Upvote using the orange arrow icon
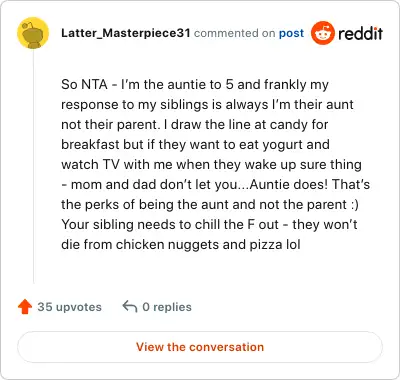 point(25,307)
